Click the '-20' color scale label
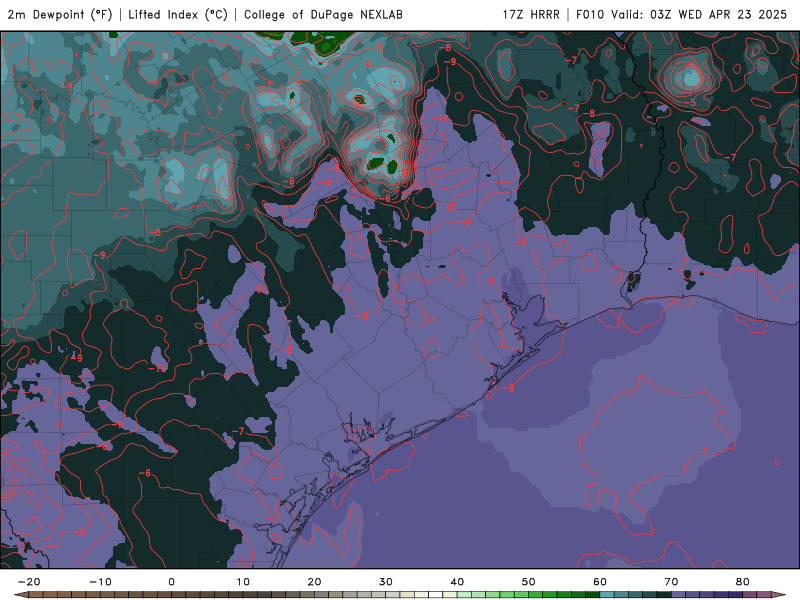The image size is (800, 600). [29, 582]
